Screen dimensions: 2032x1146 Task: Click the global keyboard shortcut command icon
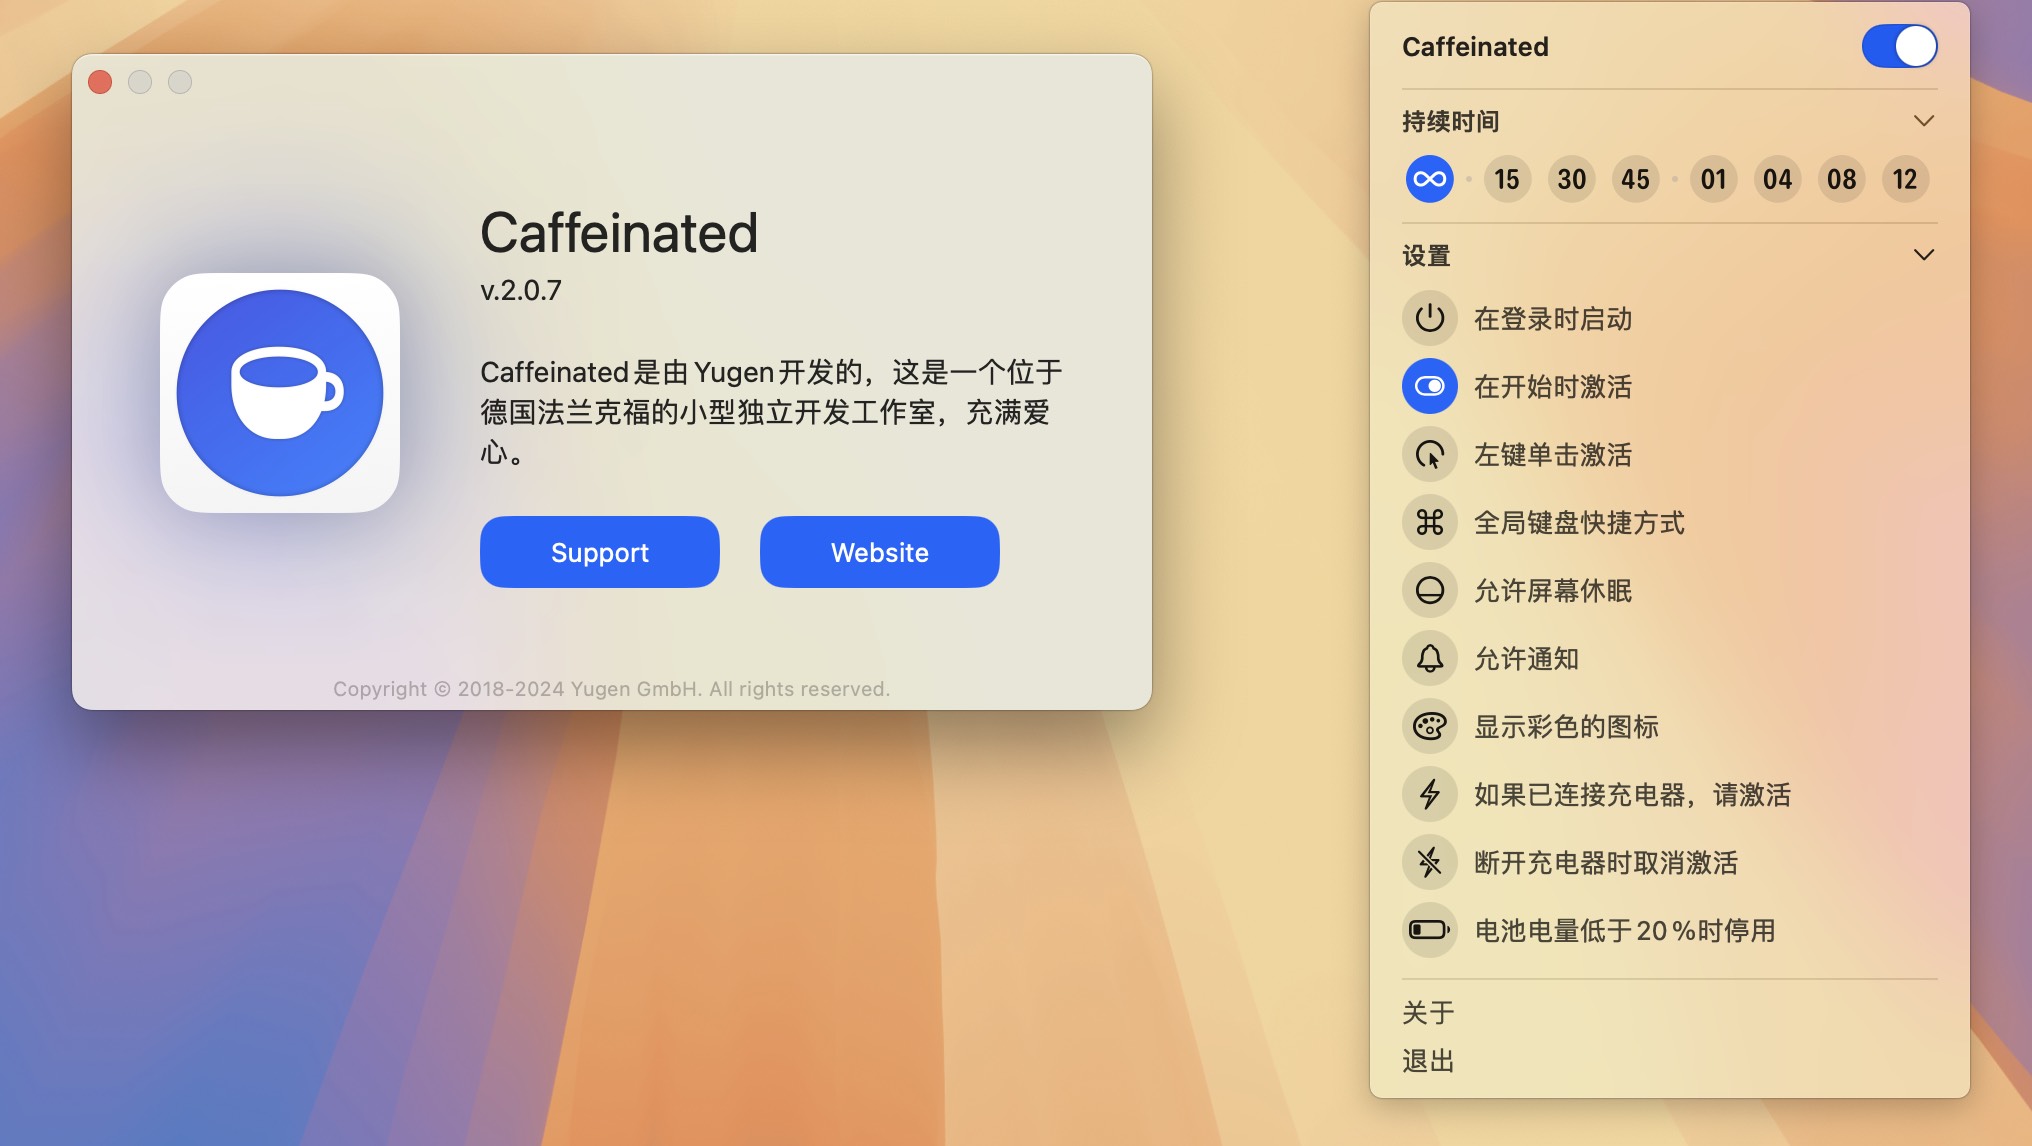tap(1432, 522)
